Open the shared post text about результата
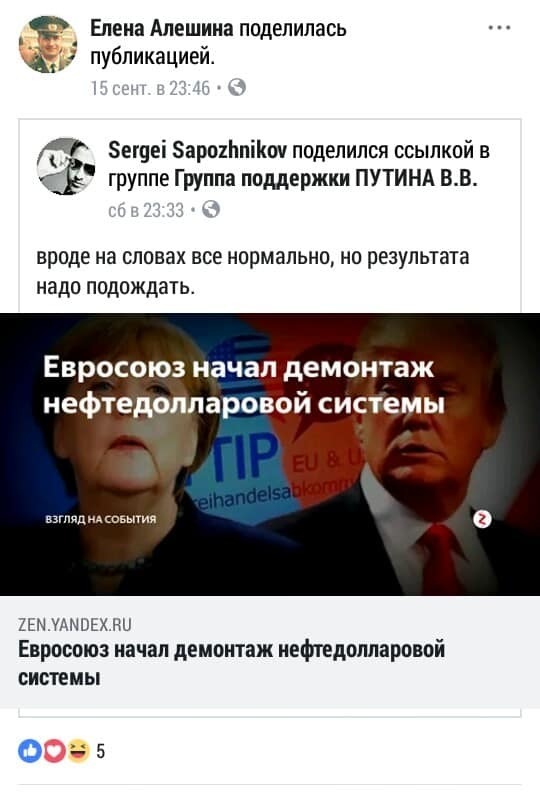Screen dimensions: 540x794 [253, 272]
